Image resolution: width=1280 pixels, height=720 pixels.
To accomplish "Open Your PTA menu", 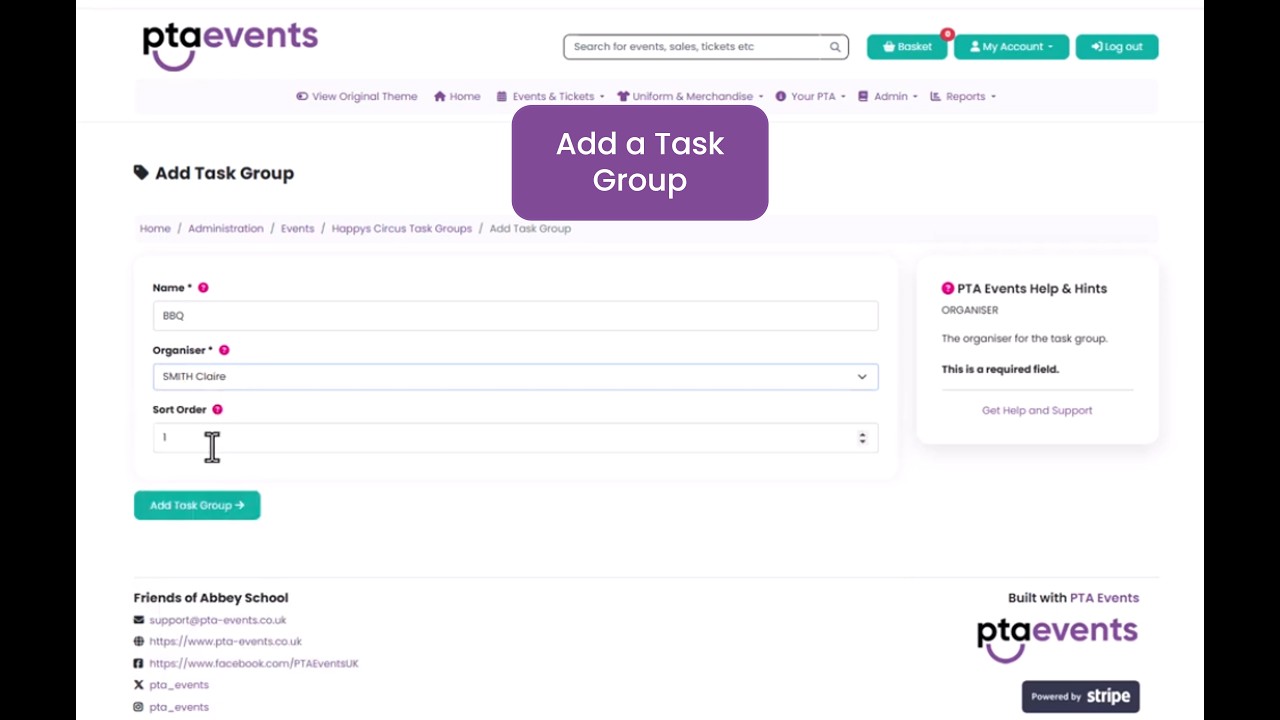I will [x=811, y=97].
